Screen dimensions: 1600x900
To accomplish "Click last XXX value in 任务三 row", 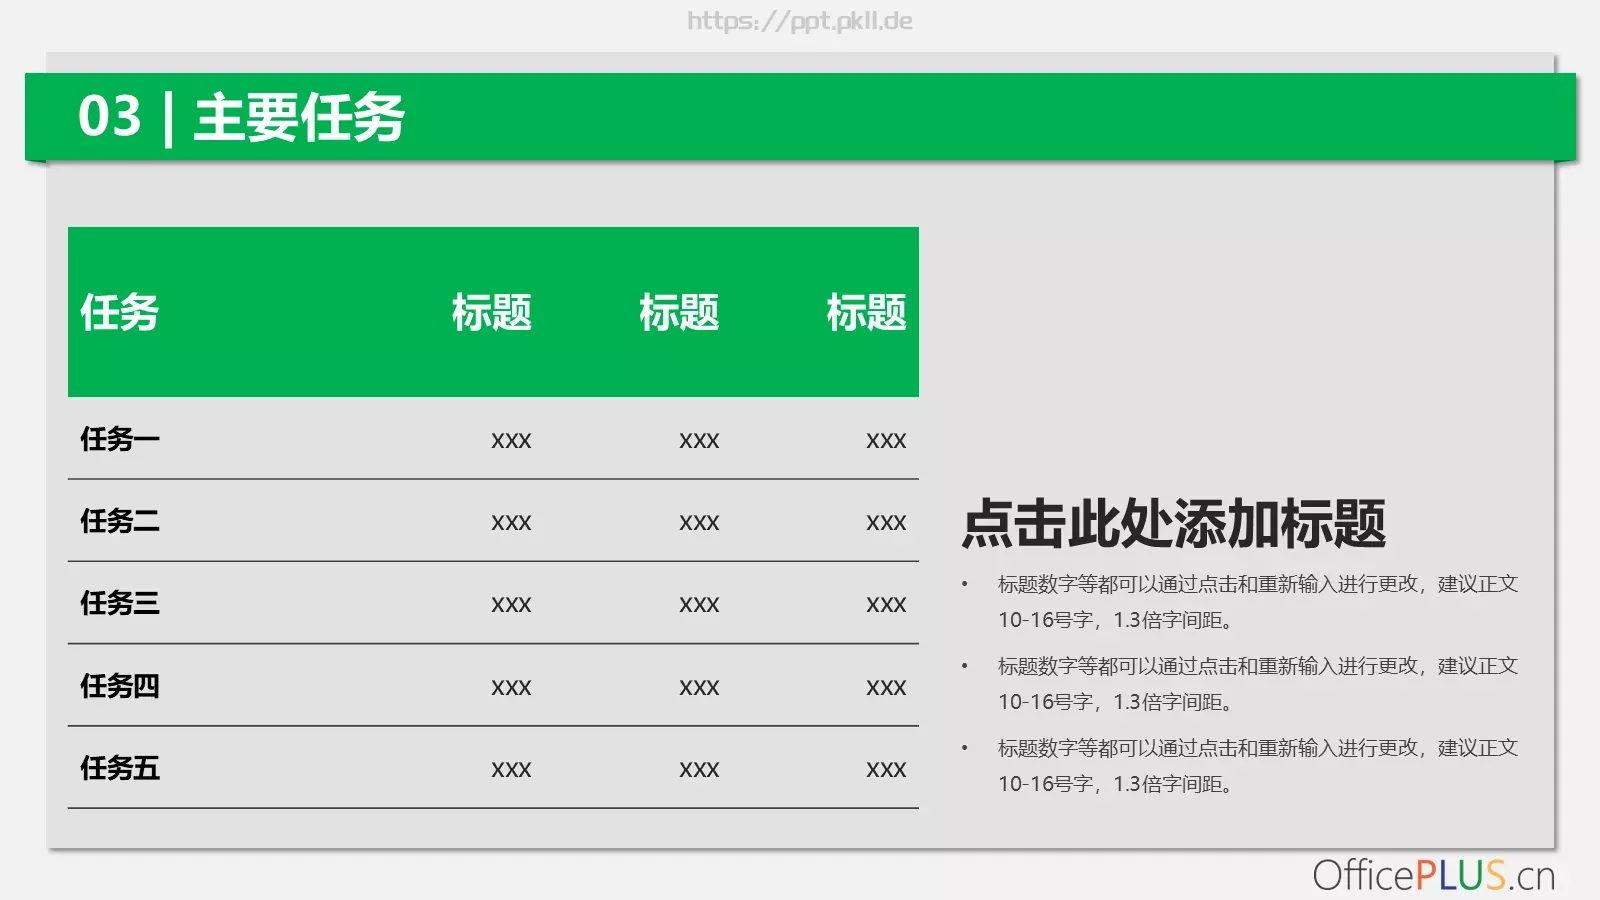I will click(x=886, y=605).
